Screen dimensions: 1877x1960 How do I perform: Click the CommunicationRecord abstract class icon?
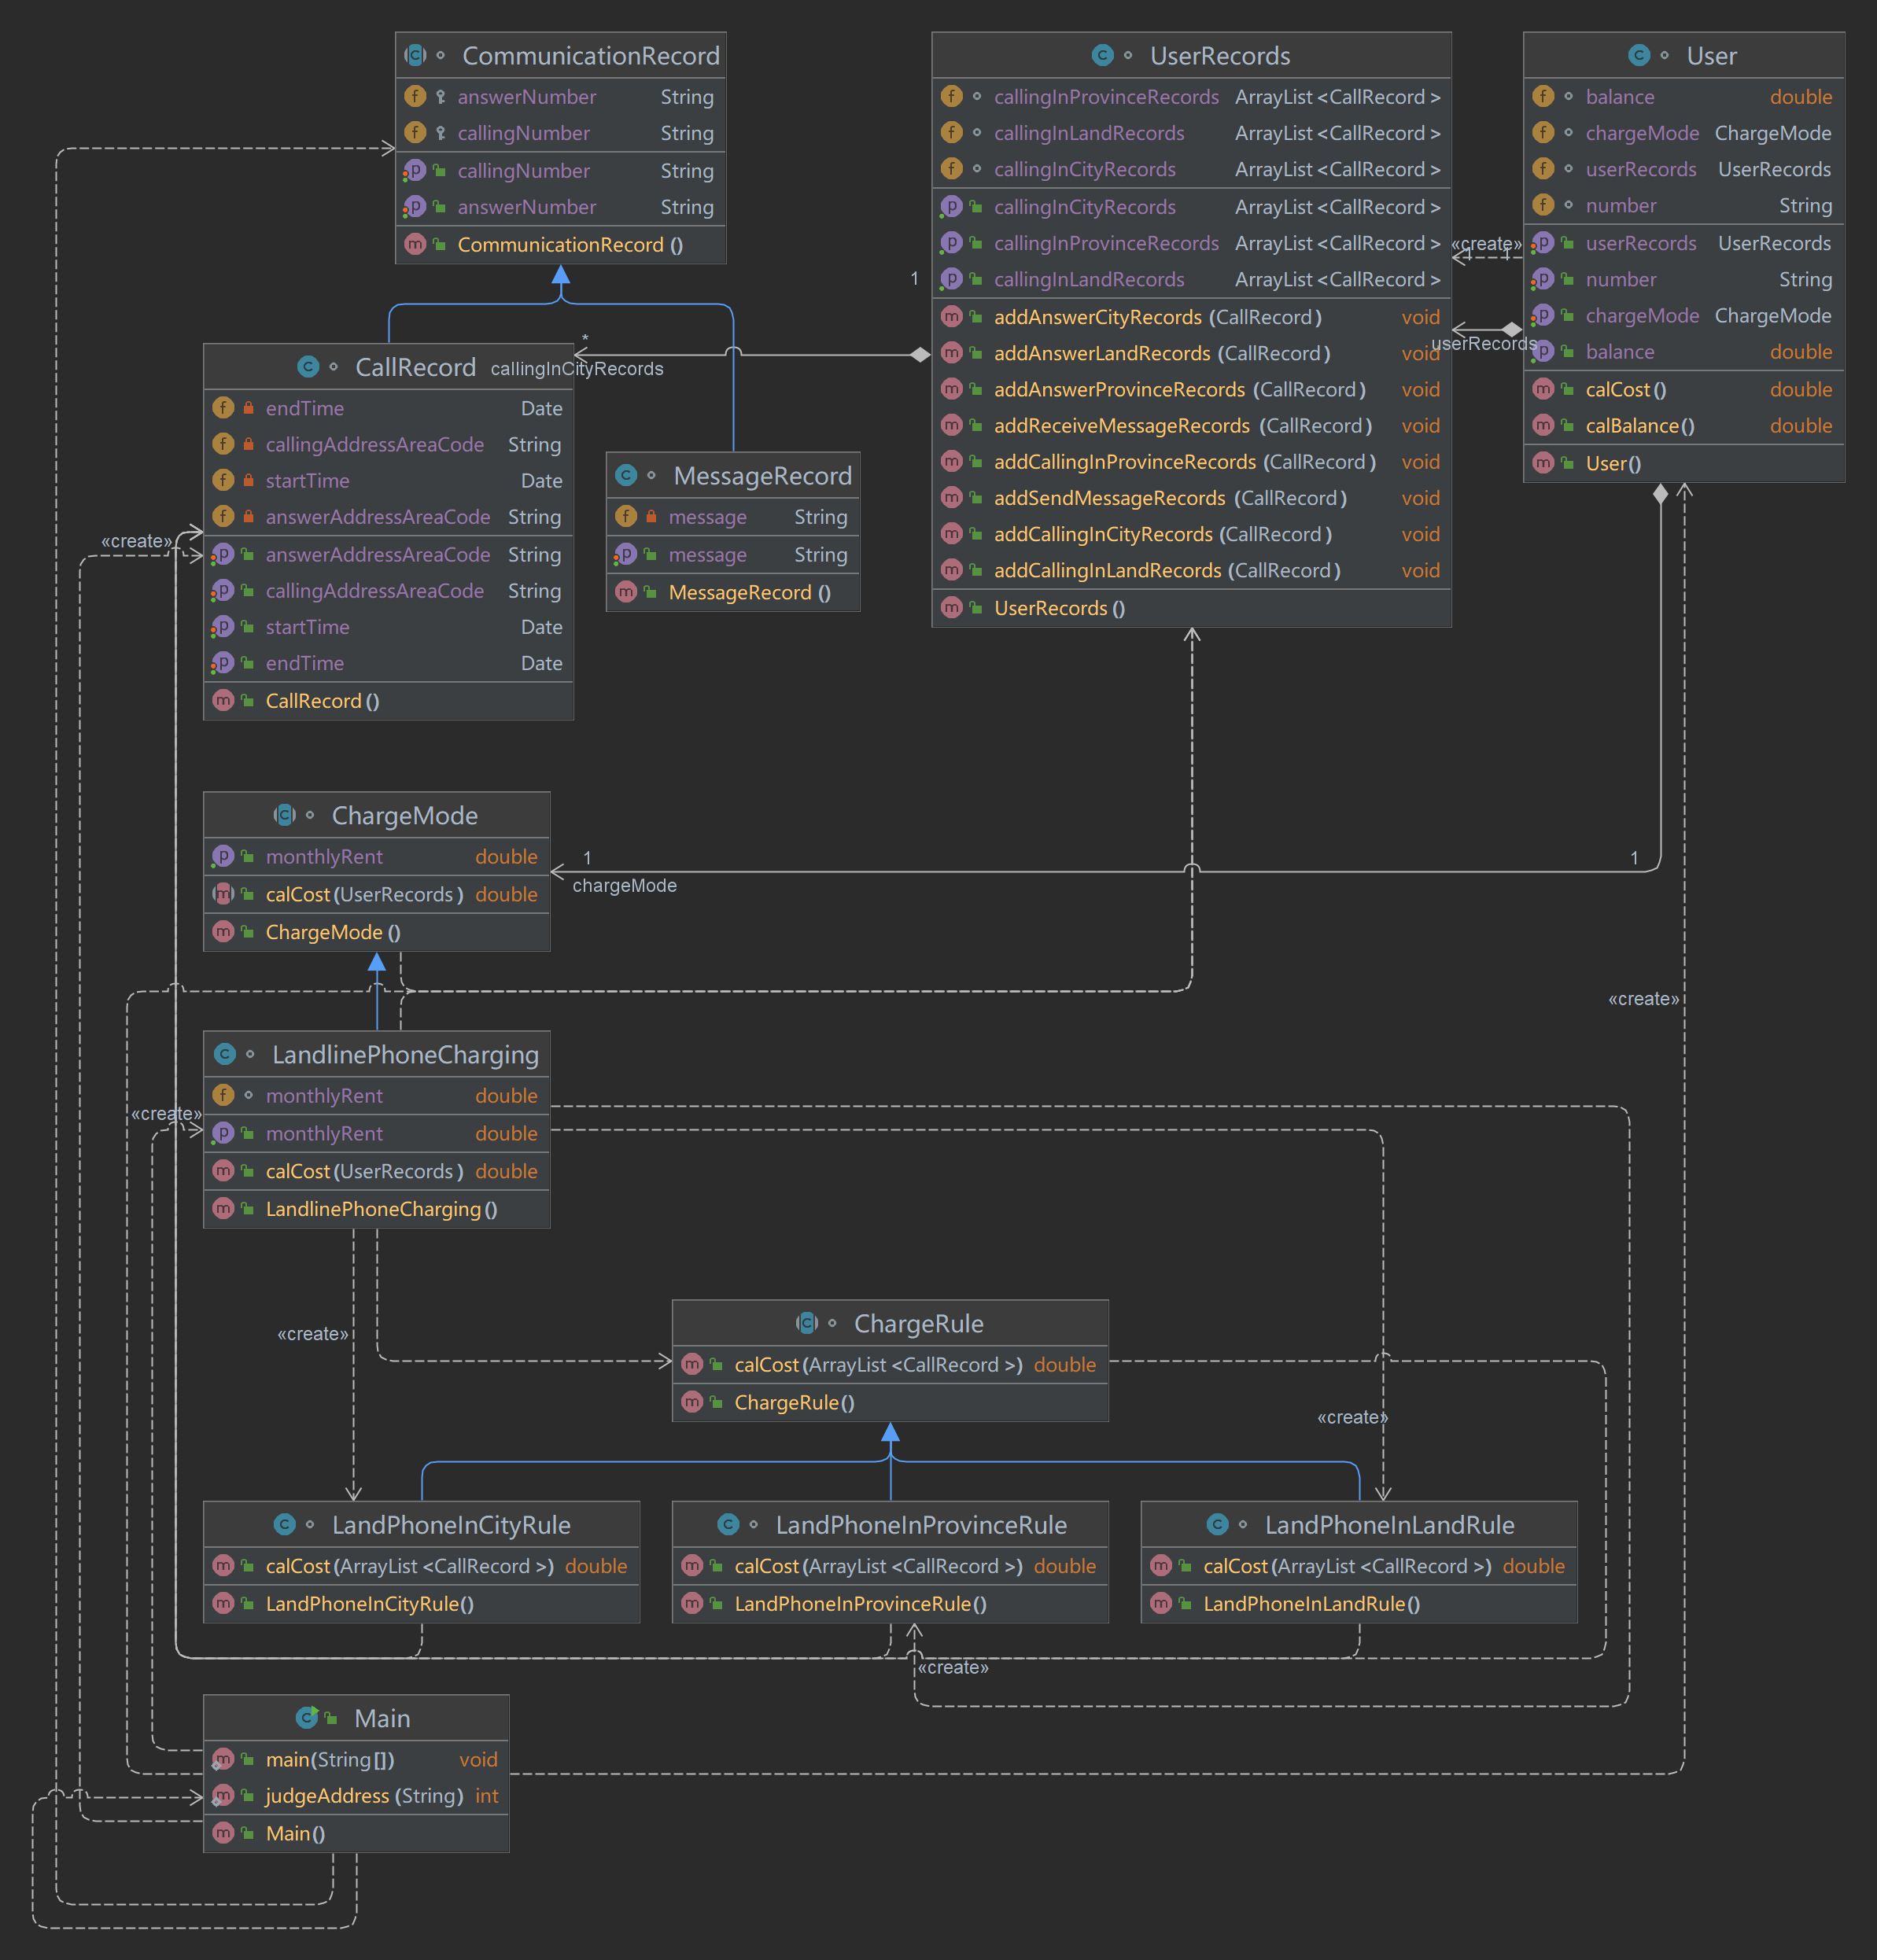point(415,56)
